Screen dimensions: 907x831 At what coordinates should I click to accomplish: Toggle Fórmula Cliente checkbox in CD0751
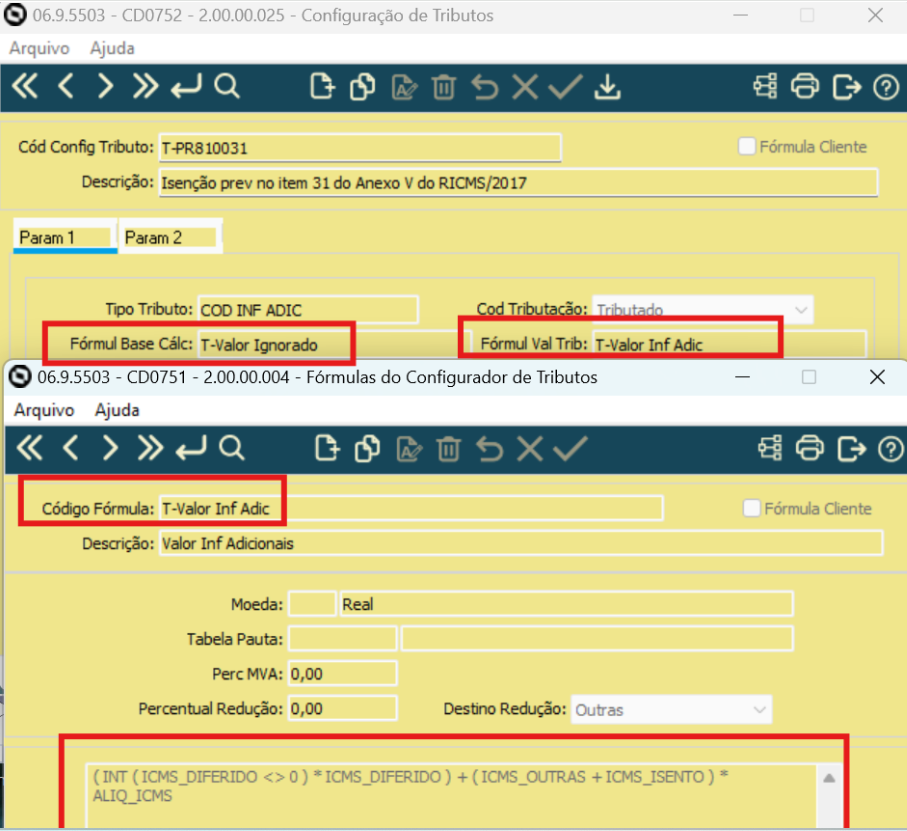(x=751, y=508)
